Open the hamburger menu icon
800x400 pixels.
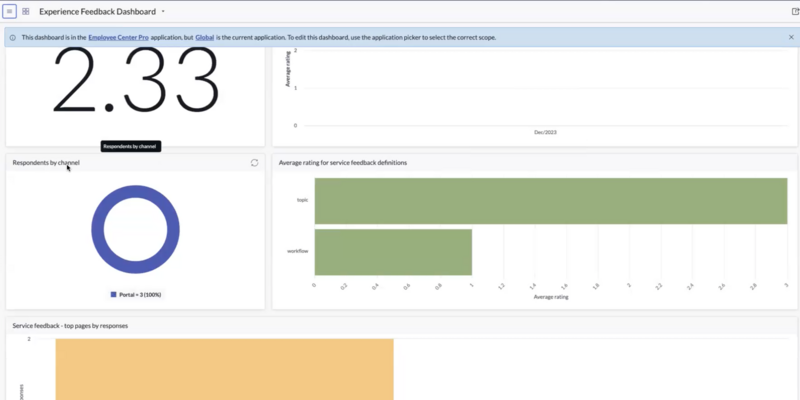[x=9, y=11]
